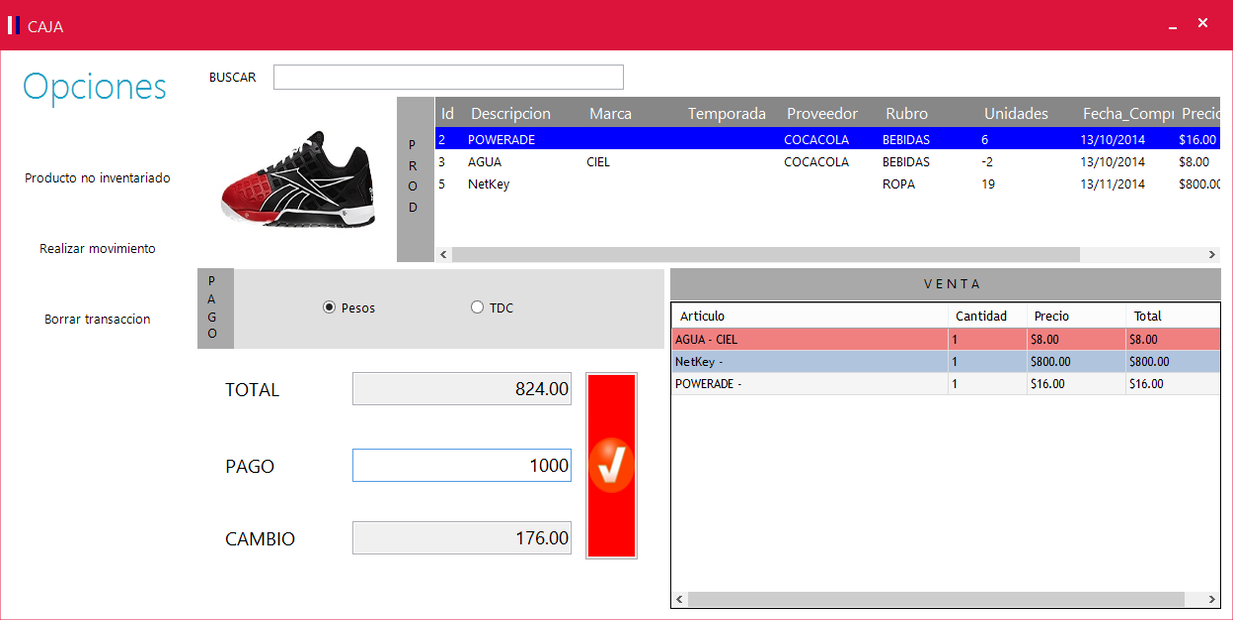Image resolution: width=1233 pixels, height=620 pixels.
Task: Click the $16.00 total in POWERADE sale row
Action: coord(1146,384)
